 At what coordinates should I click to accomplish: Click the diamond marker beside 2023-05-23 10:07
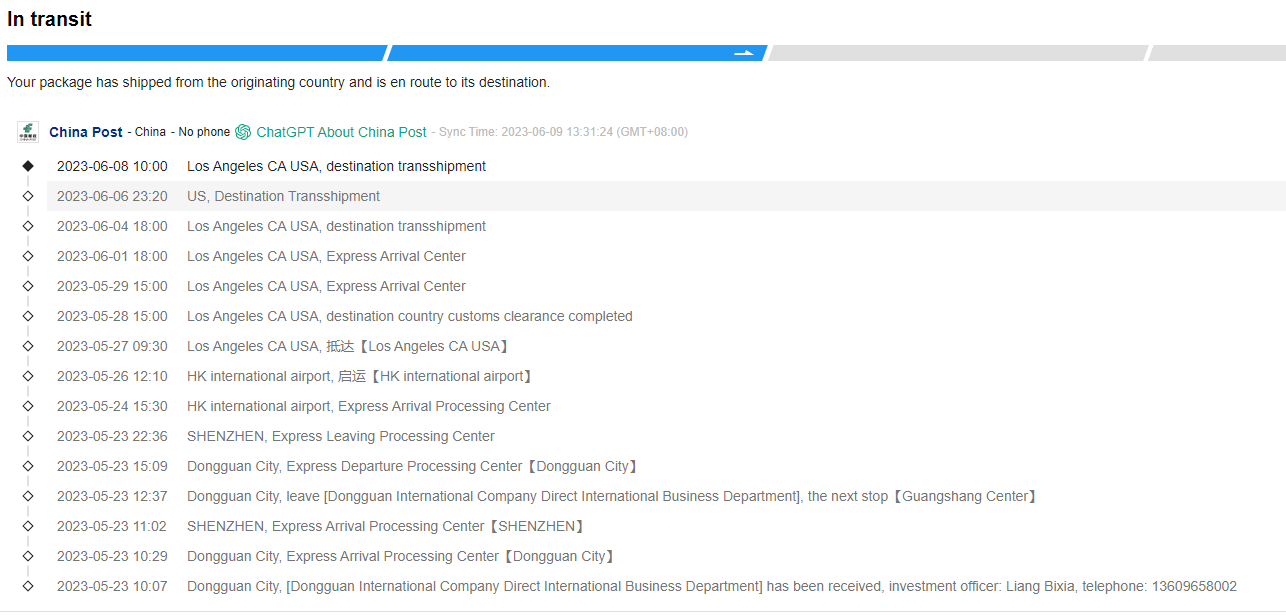coord(28,586)
